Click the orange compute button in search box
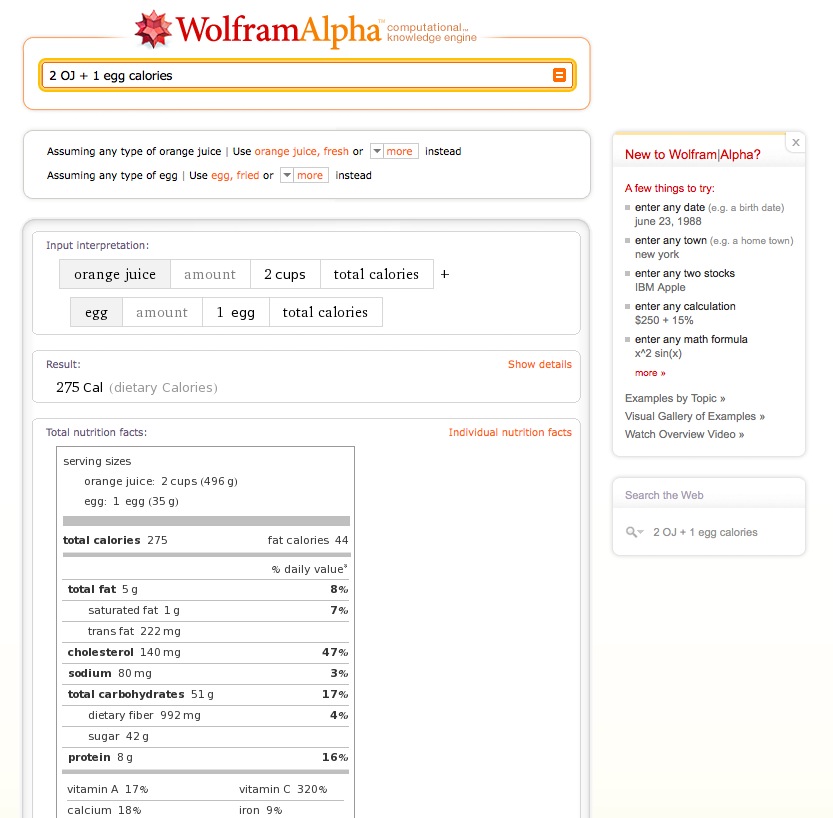 [x=559, y=75]
